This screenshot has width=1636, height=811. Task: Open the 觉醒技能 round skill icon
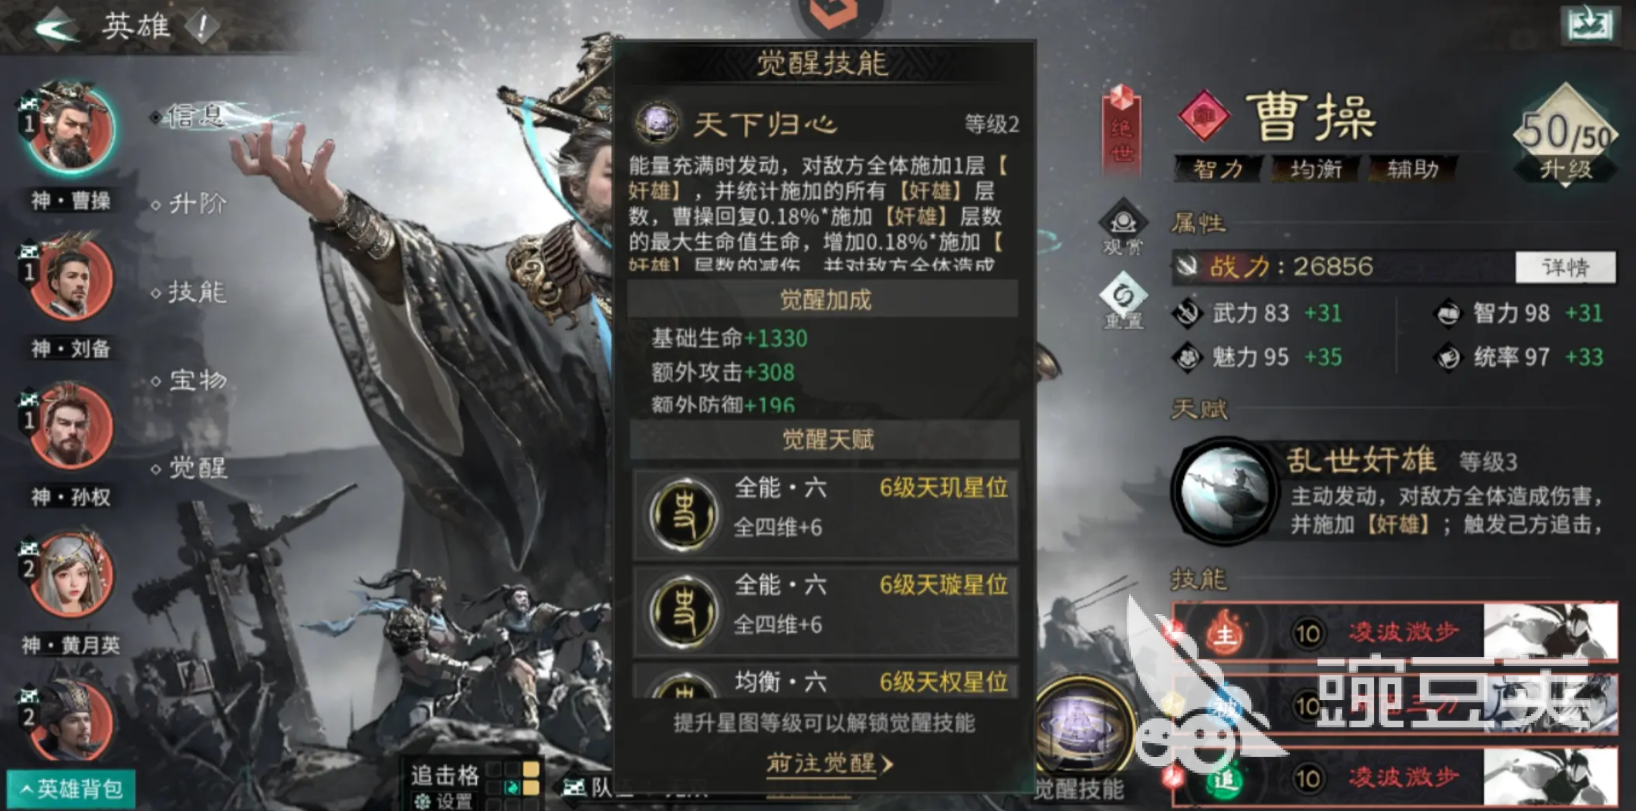click(x=1083, y=729)
